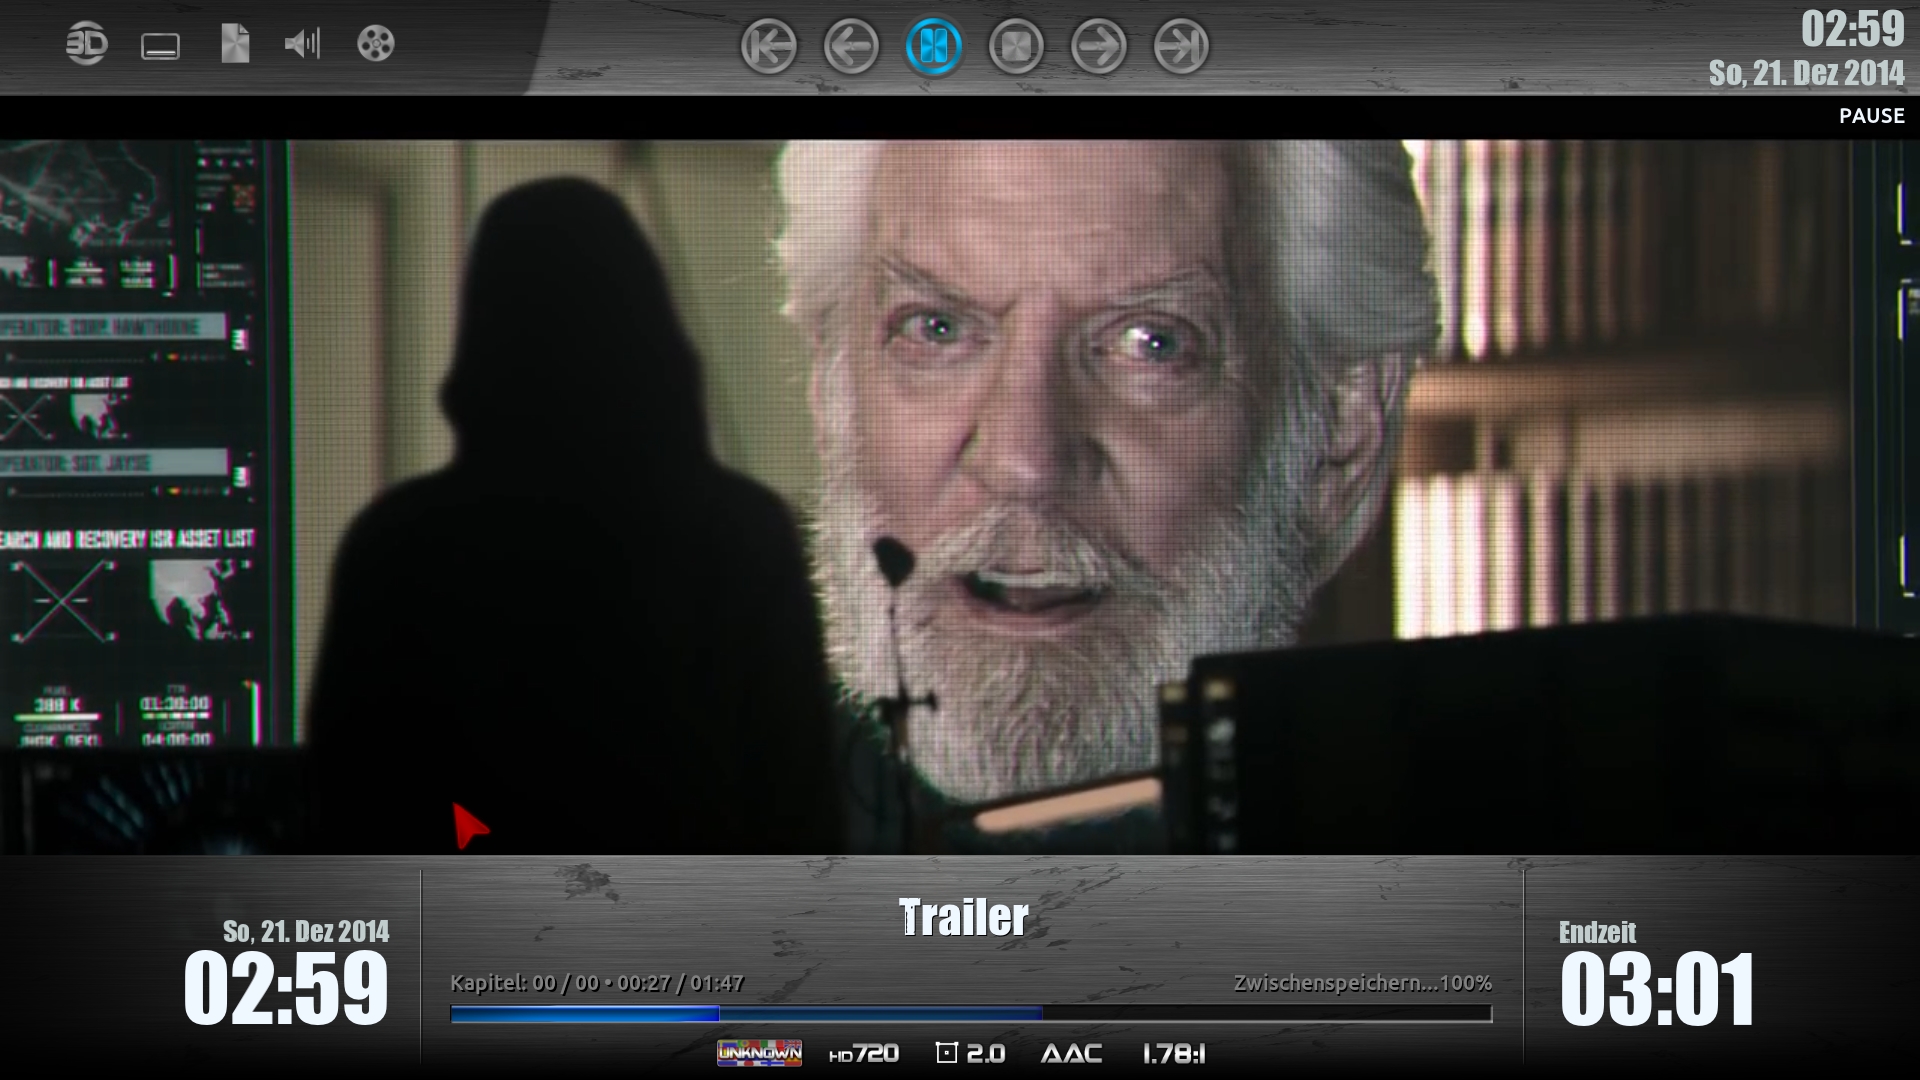Viewport: 1920px width, 1080px height.
Task: Click the 2.0 audio channels icon
Action: pos(970,1053)
